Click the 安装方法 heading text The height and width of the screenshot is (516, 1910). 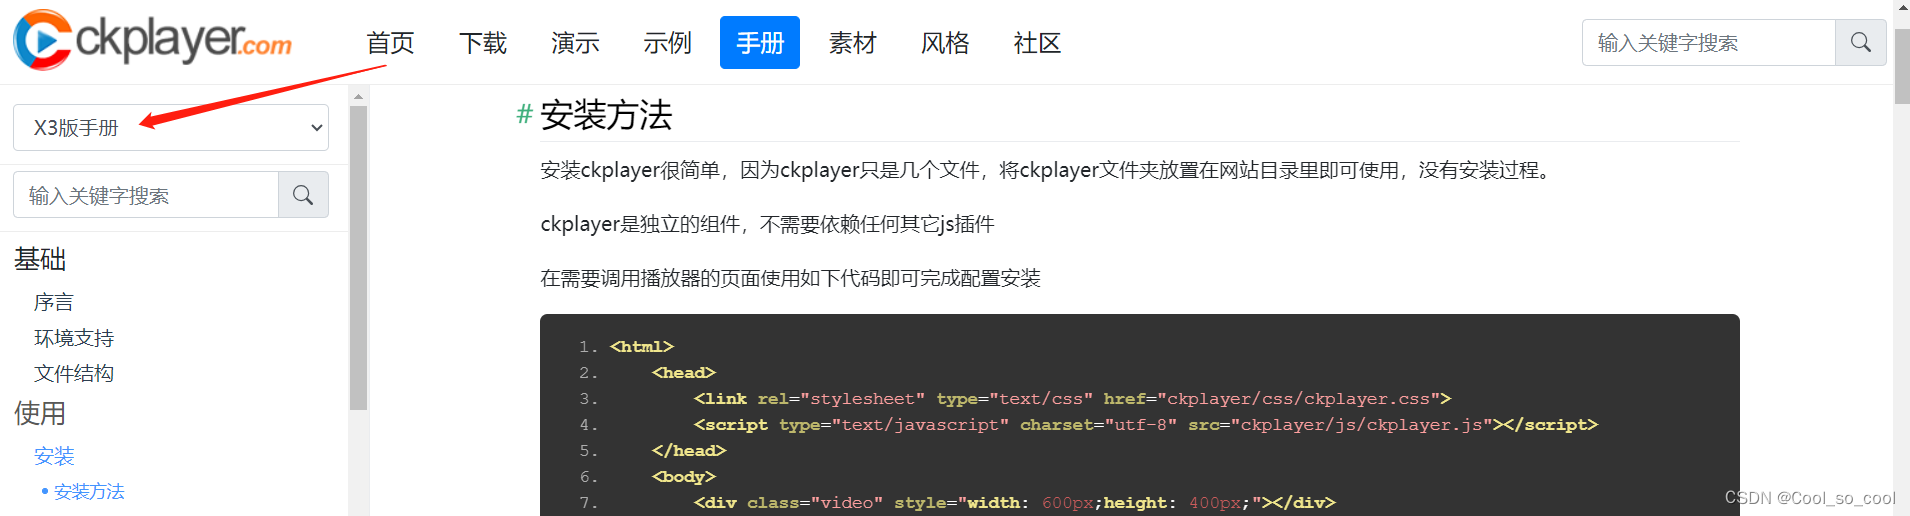[x=606, y=115]
